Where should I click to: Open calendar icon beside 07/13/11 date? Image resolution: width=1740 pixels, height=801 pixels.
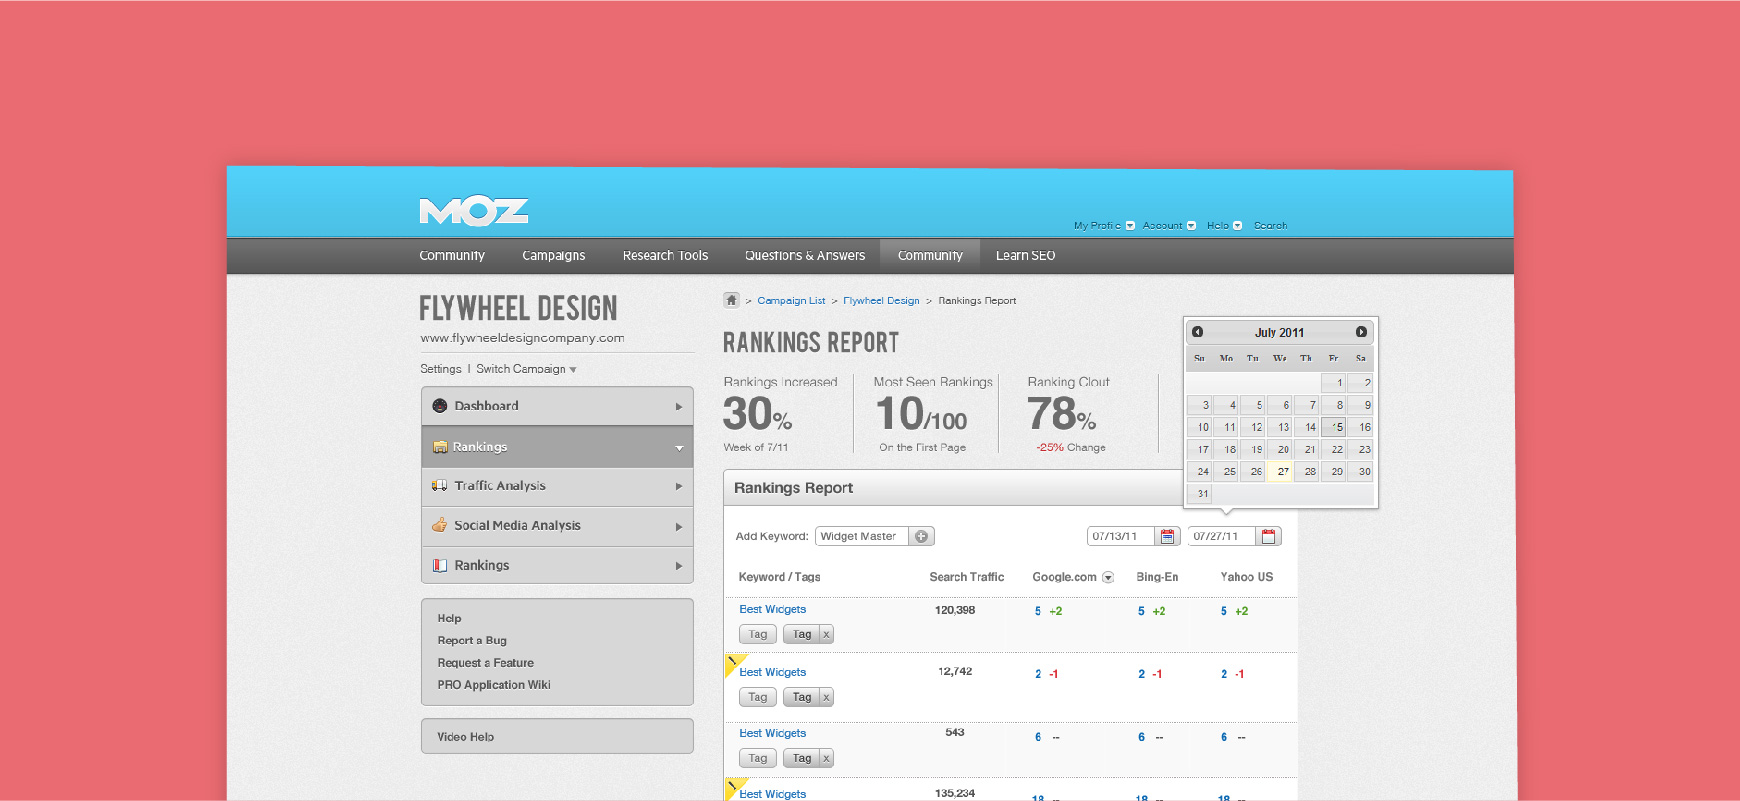1167,536
